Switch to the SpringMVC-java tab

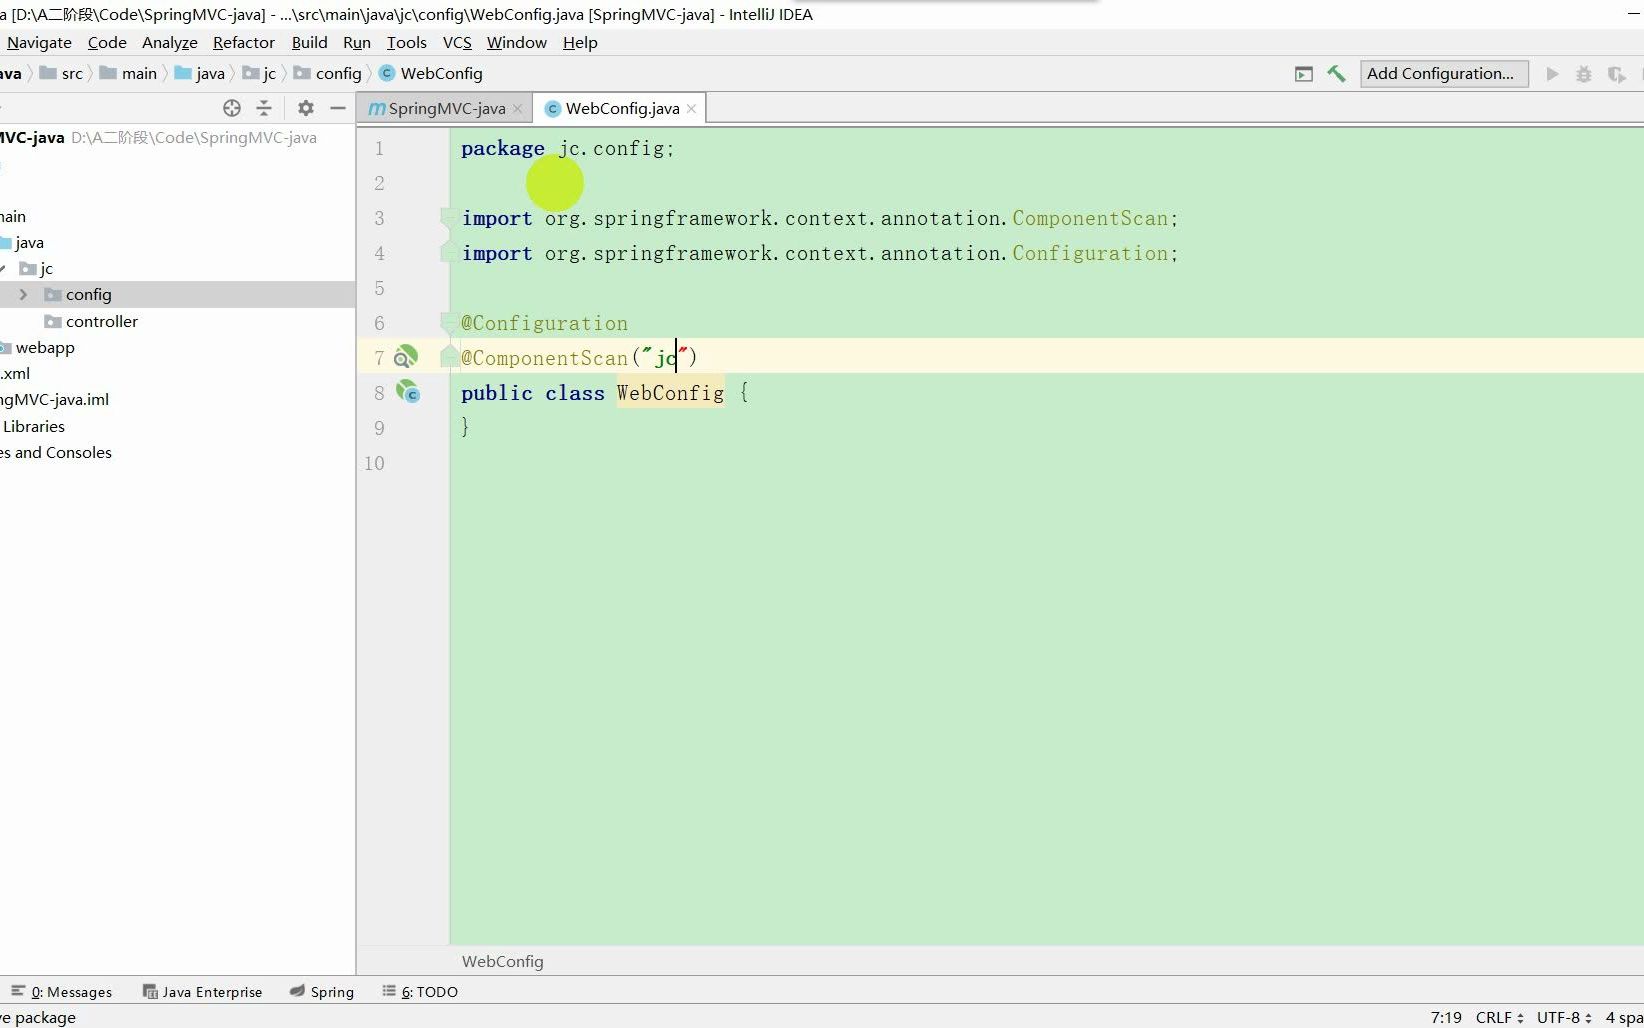443,108
